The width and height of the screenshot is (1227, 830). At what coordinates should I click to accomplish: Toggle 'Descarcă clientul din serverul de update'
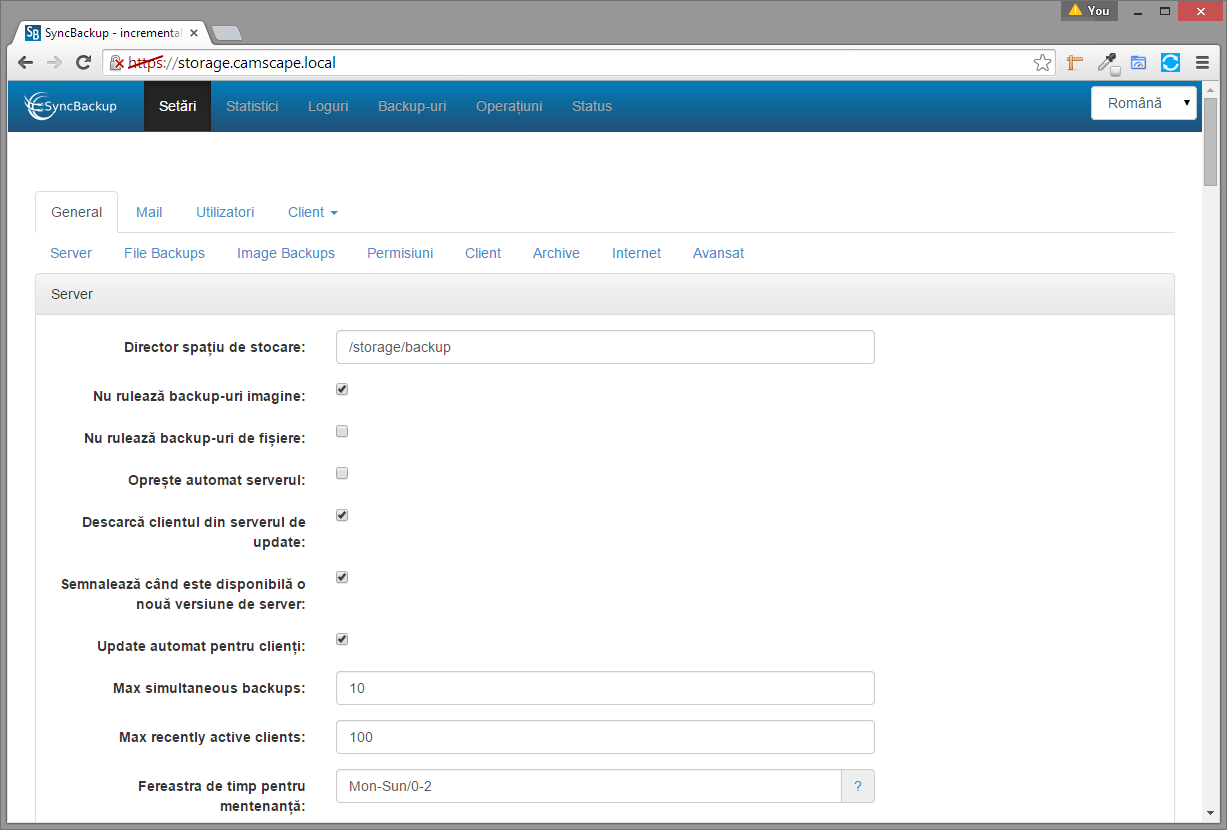[342, 515]
